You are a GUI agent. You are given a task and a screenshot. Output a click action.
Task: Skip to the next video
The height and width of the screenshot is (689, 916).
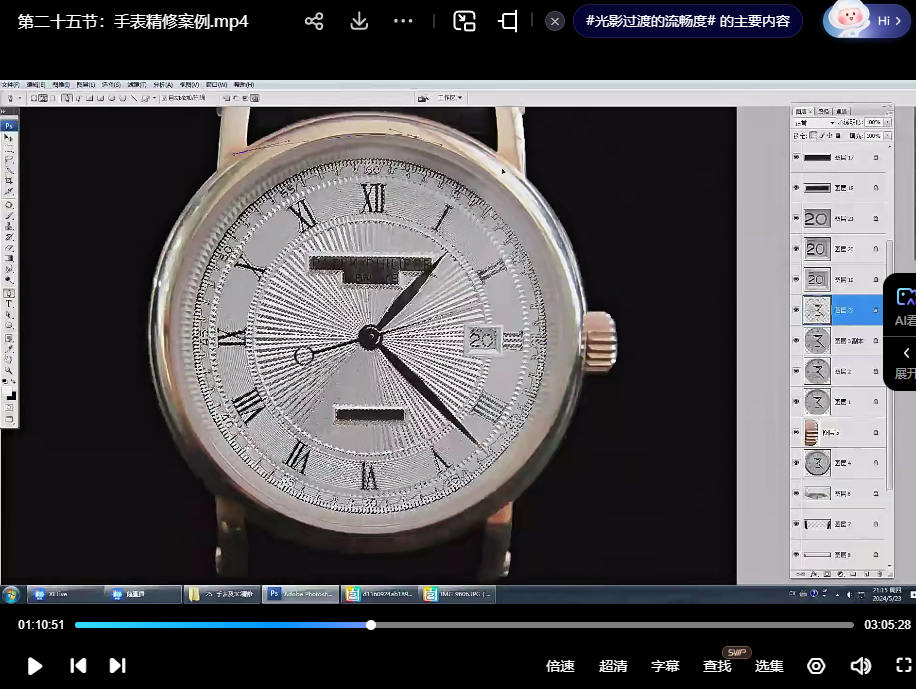tap(117, 666)
